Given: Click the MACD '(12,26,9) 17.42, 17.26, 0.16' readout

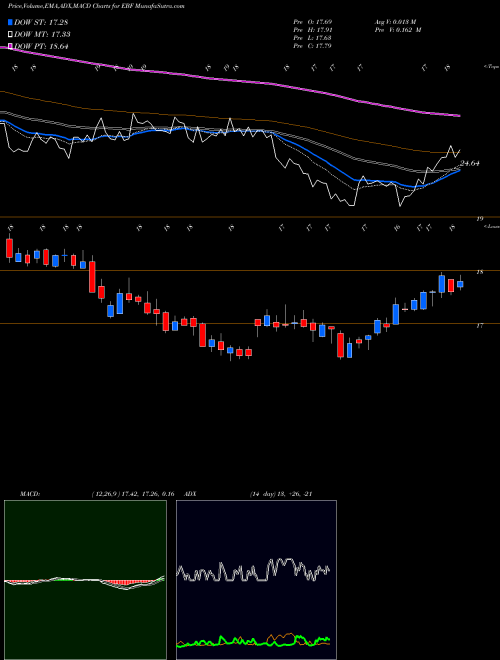Looking at the screenshot, I should click(x=133, y=494).
